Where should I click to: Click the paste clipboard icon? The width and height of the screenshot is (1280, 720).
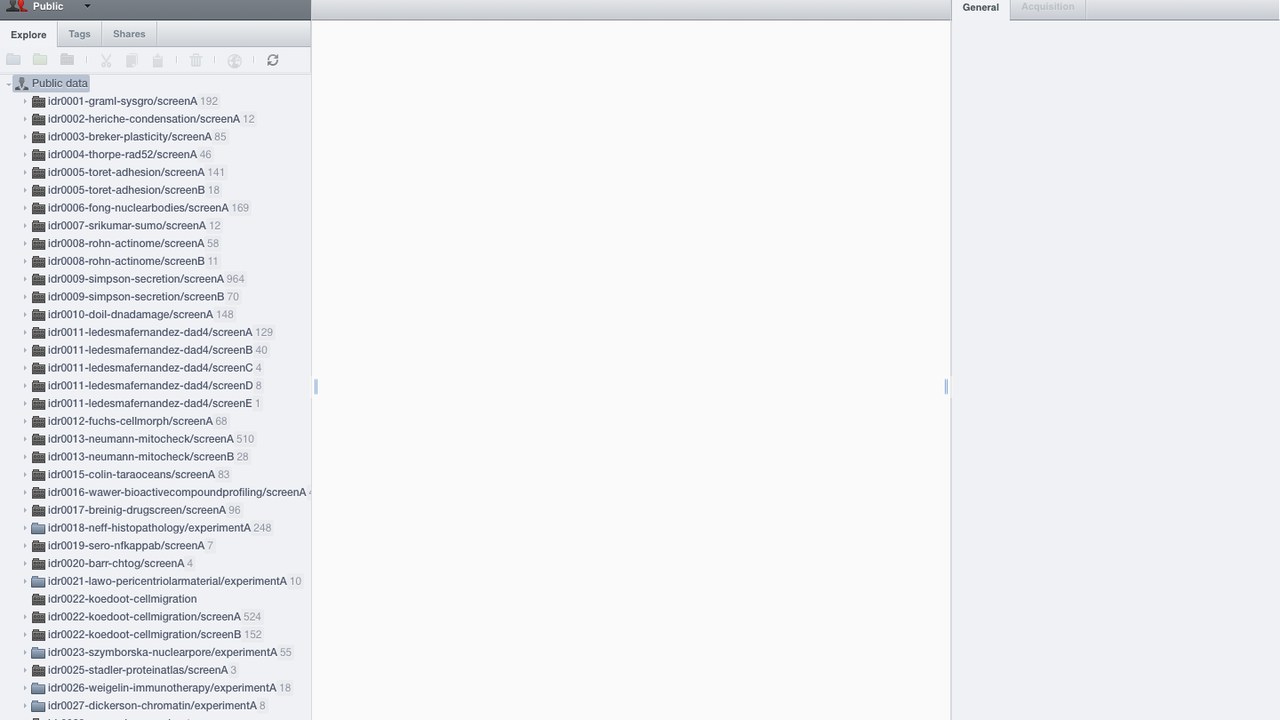[x=157, y=60]
